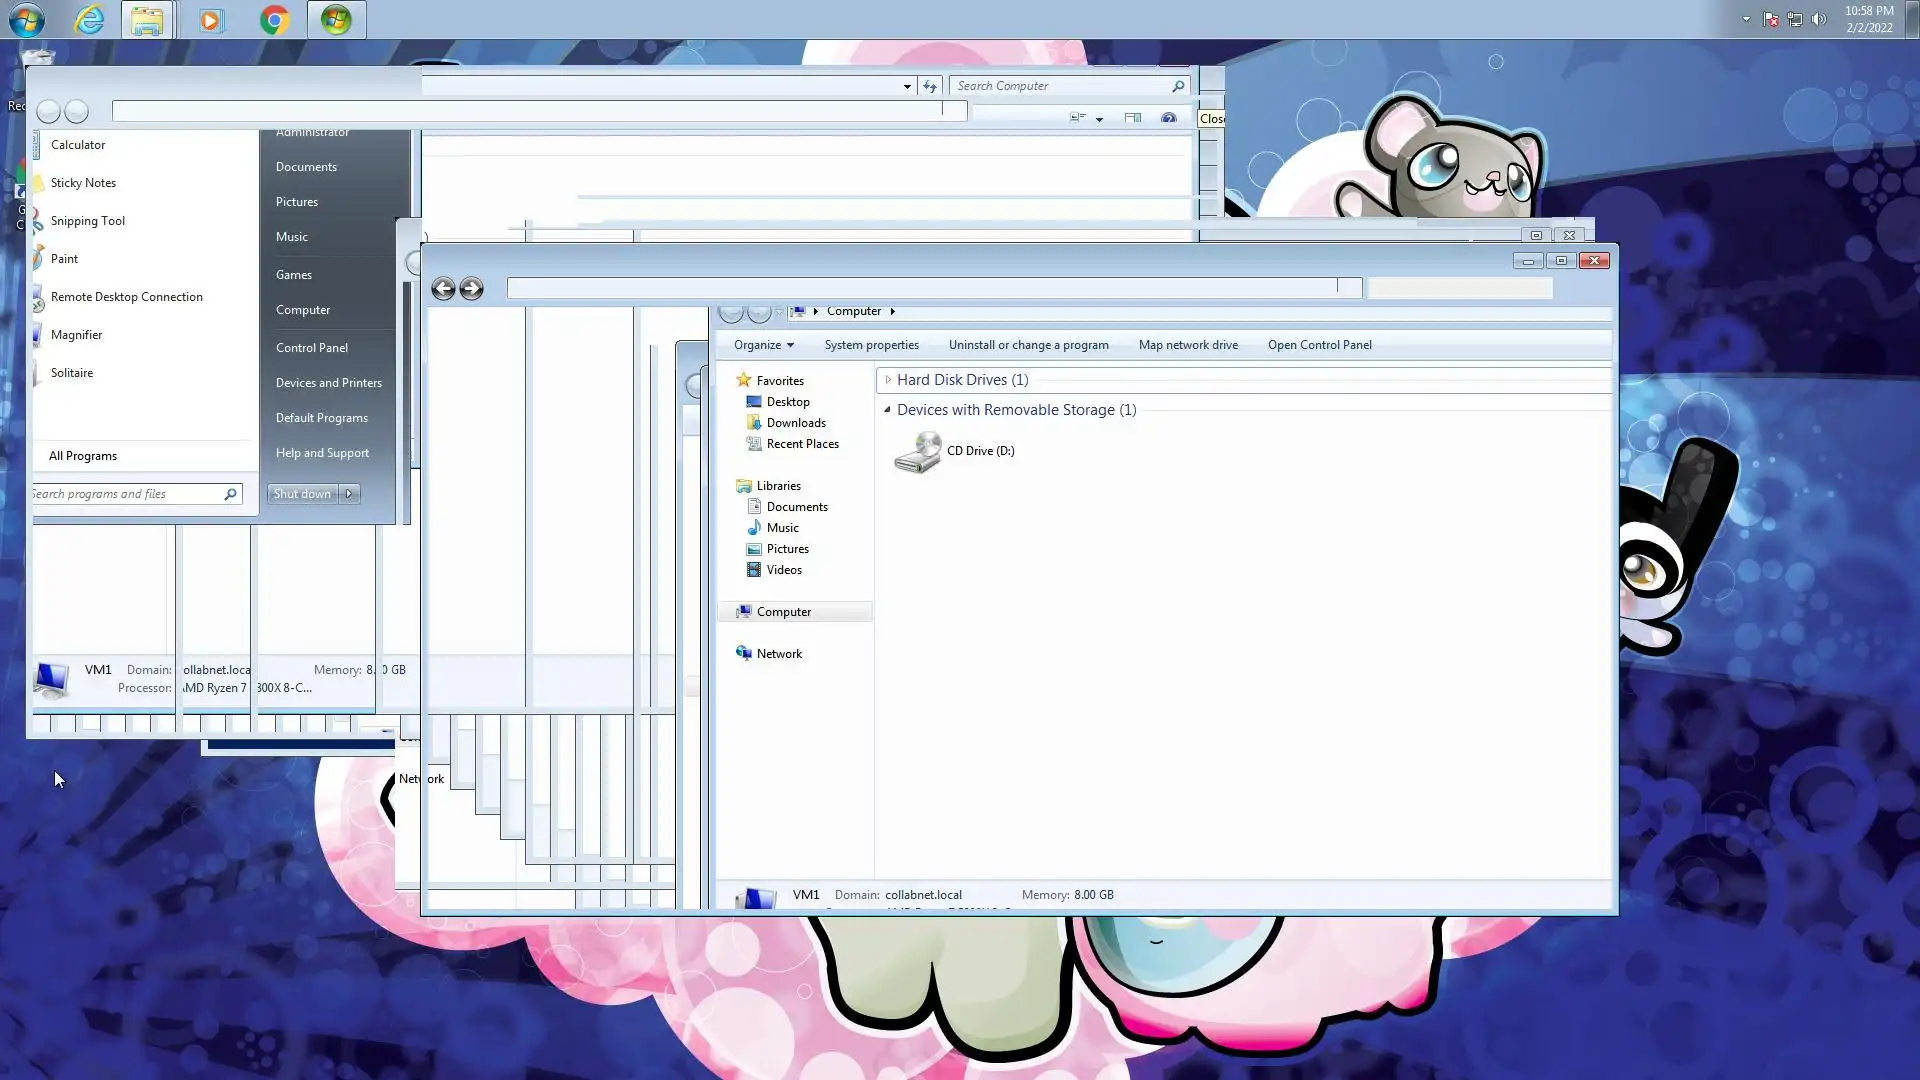Click the volume speaker tray icon
This screenshot has width=1920, height=1080.
pos(1819,19)
